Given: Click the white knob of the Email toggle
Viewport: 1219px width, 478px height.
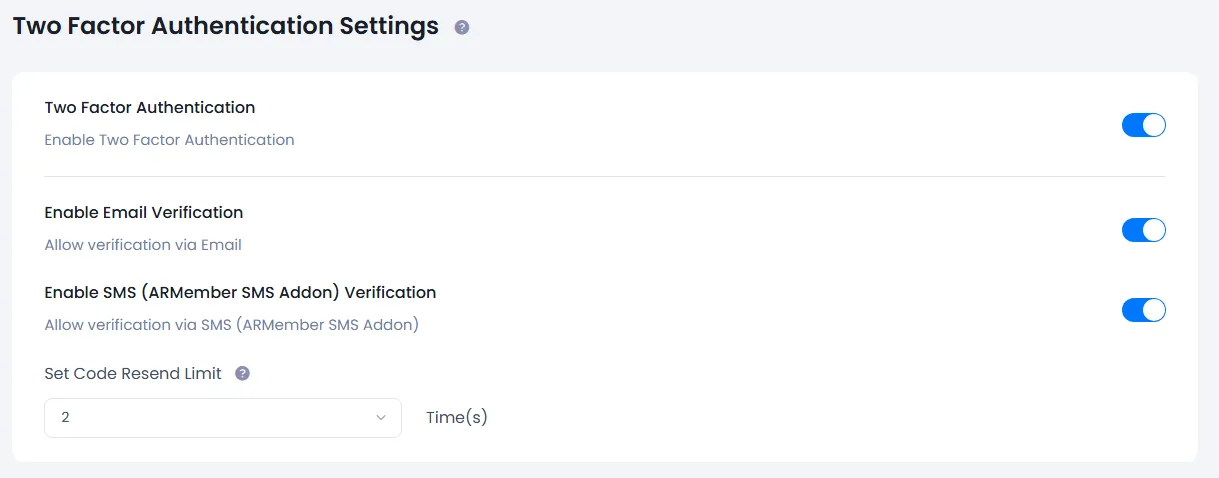Looking at the screenshot, I should tap(1154, 230).
